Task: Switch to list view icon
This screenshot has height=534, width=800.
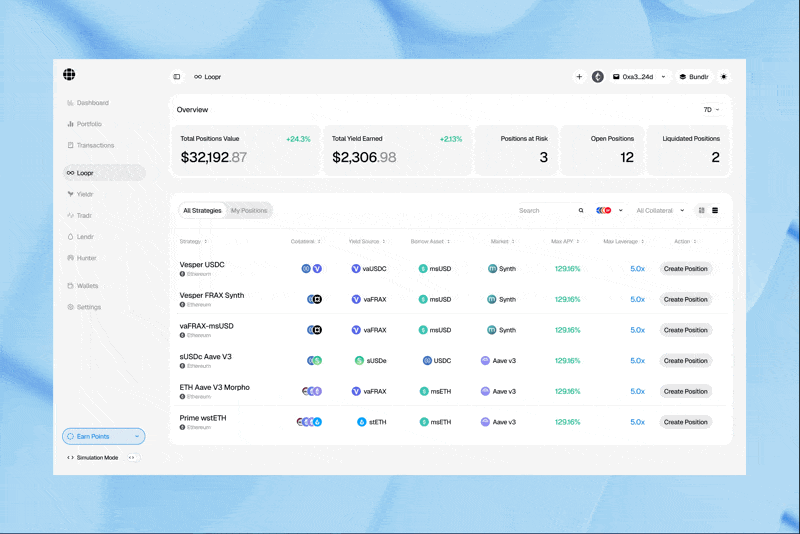Action: 715,210
